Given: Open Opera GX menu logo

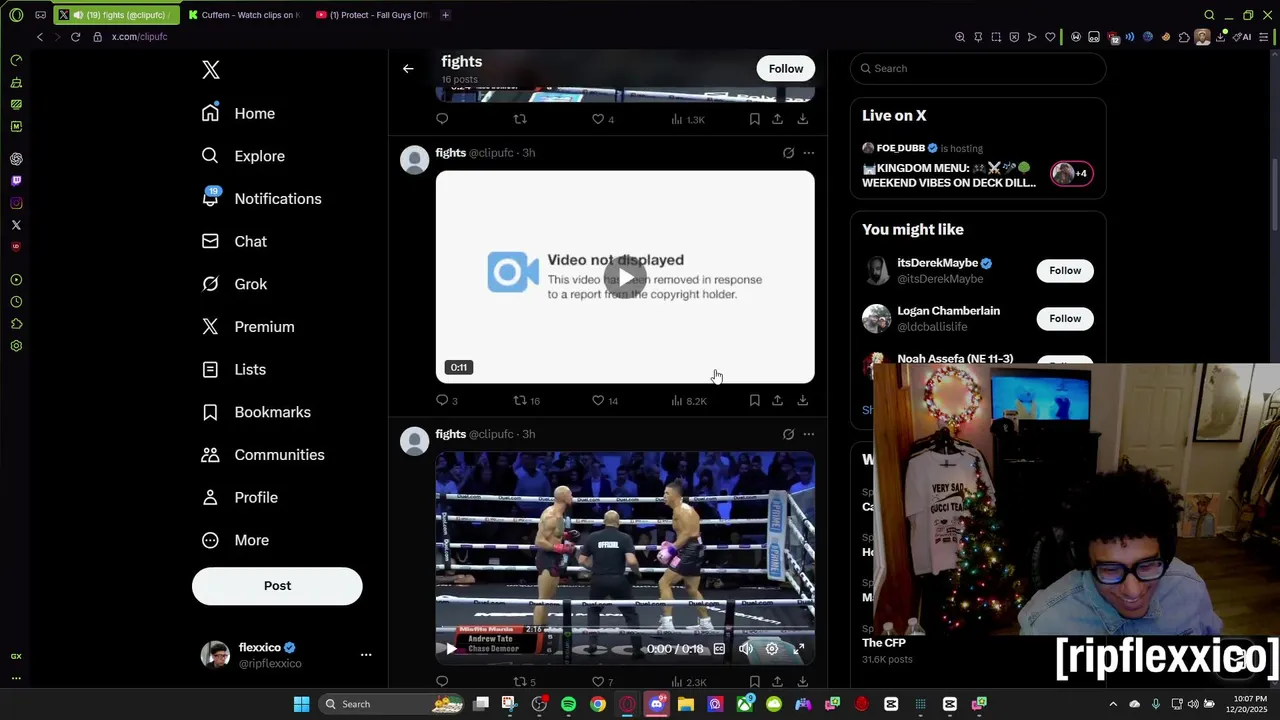Looking at the screenshot, I should tap(16, 15).
